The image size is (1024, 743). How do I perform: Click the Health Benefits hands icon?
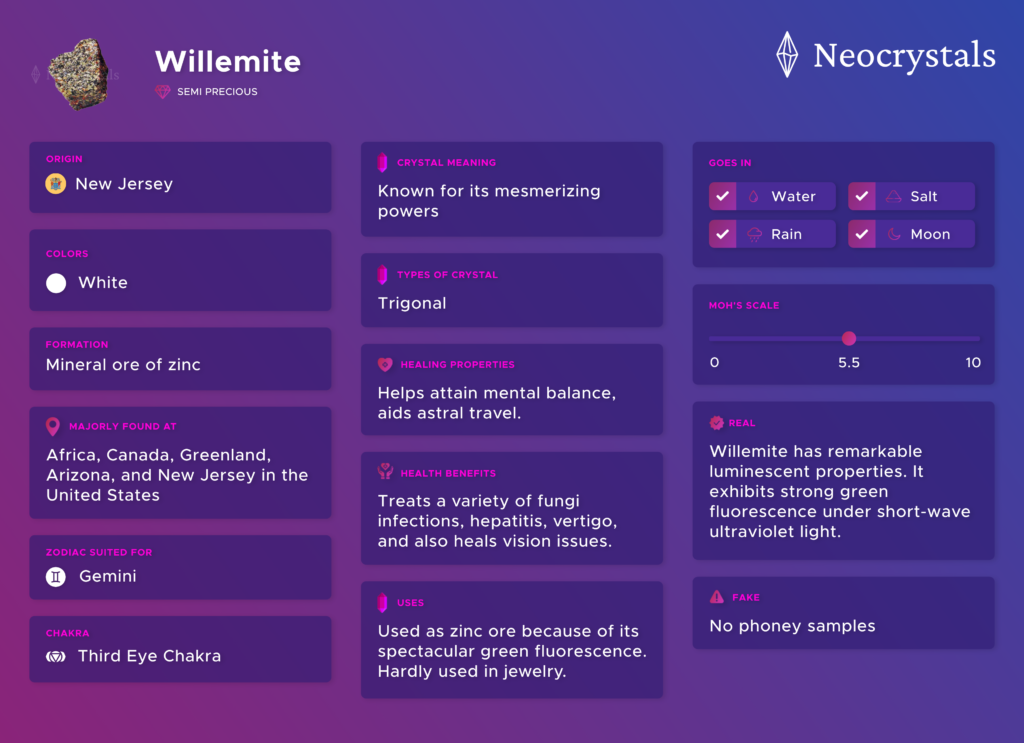click(x=385, y=471)
